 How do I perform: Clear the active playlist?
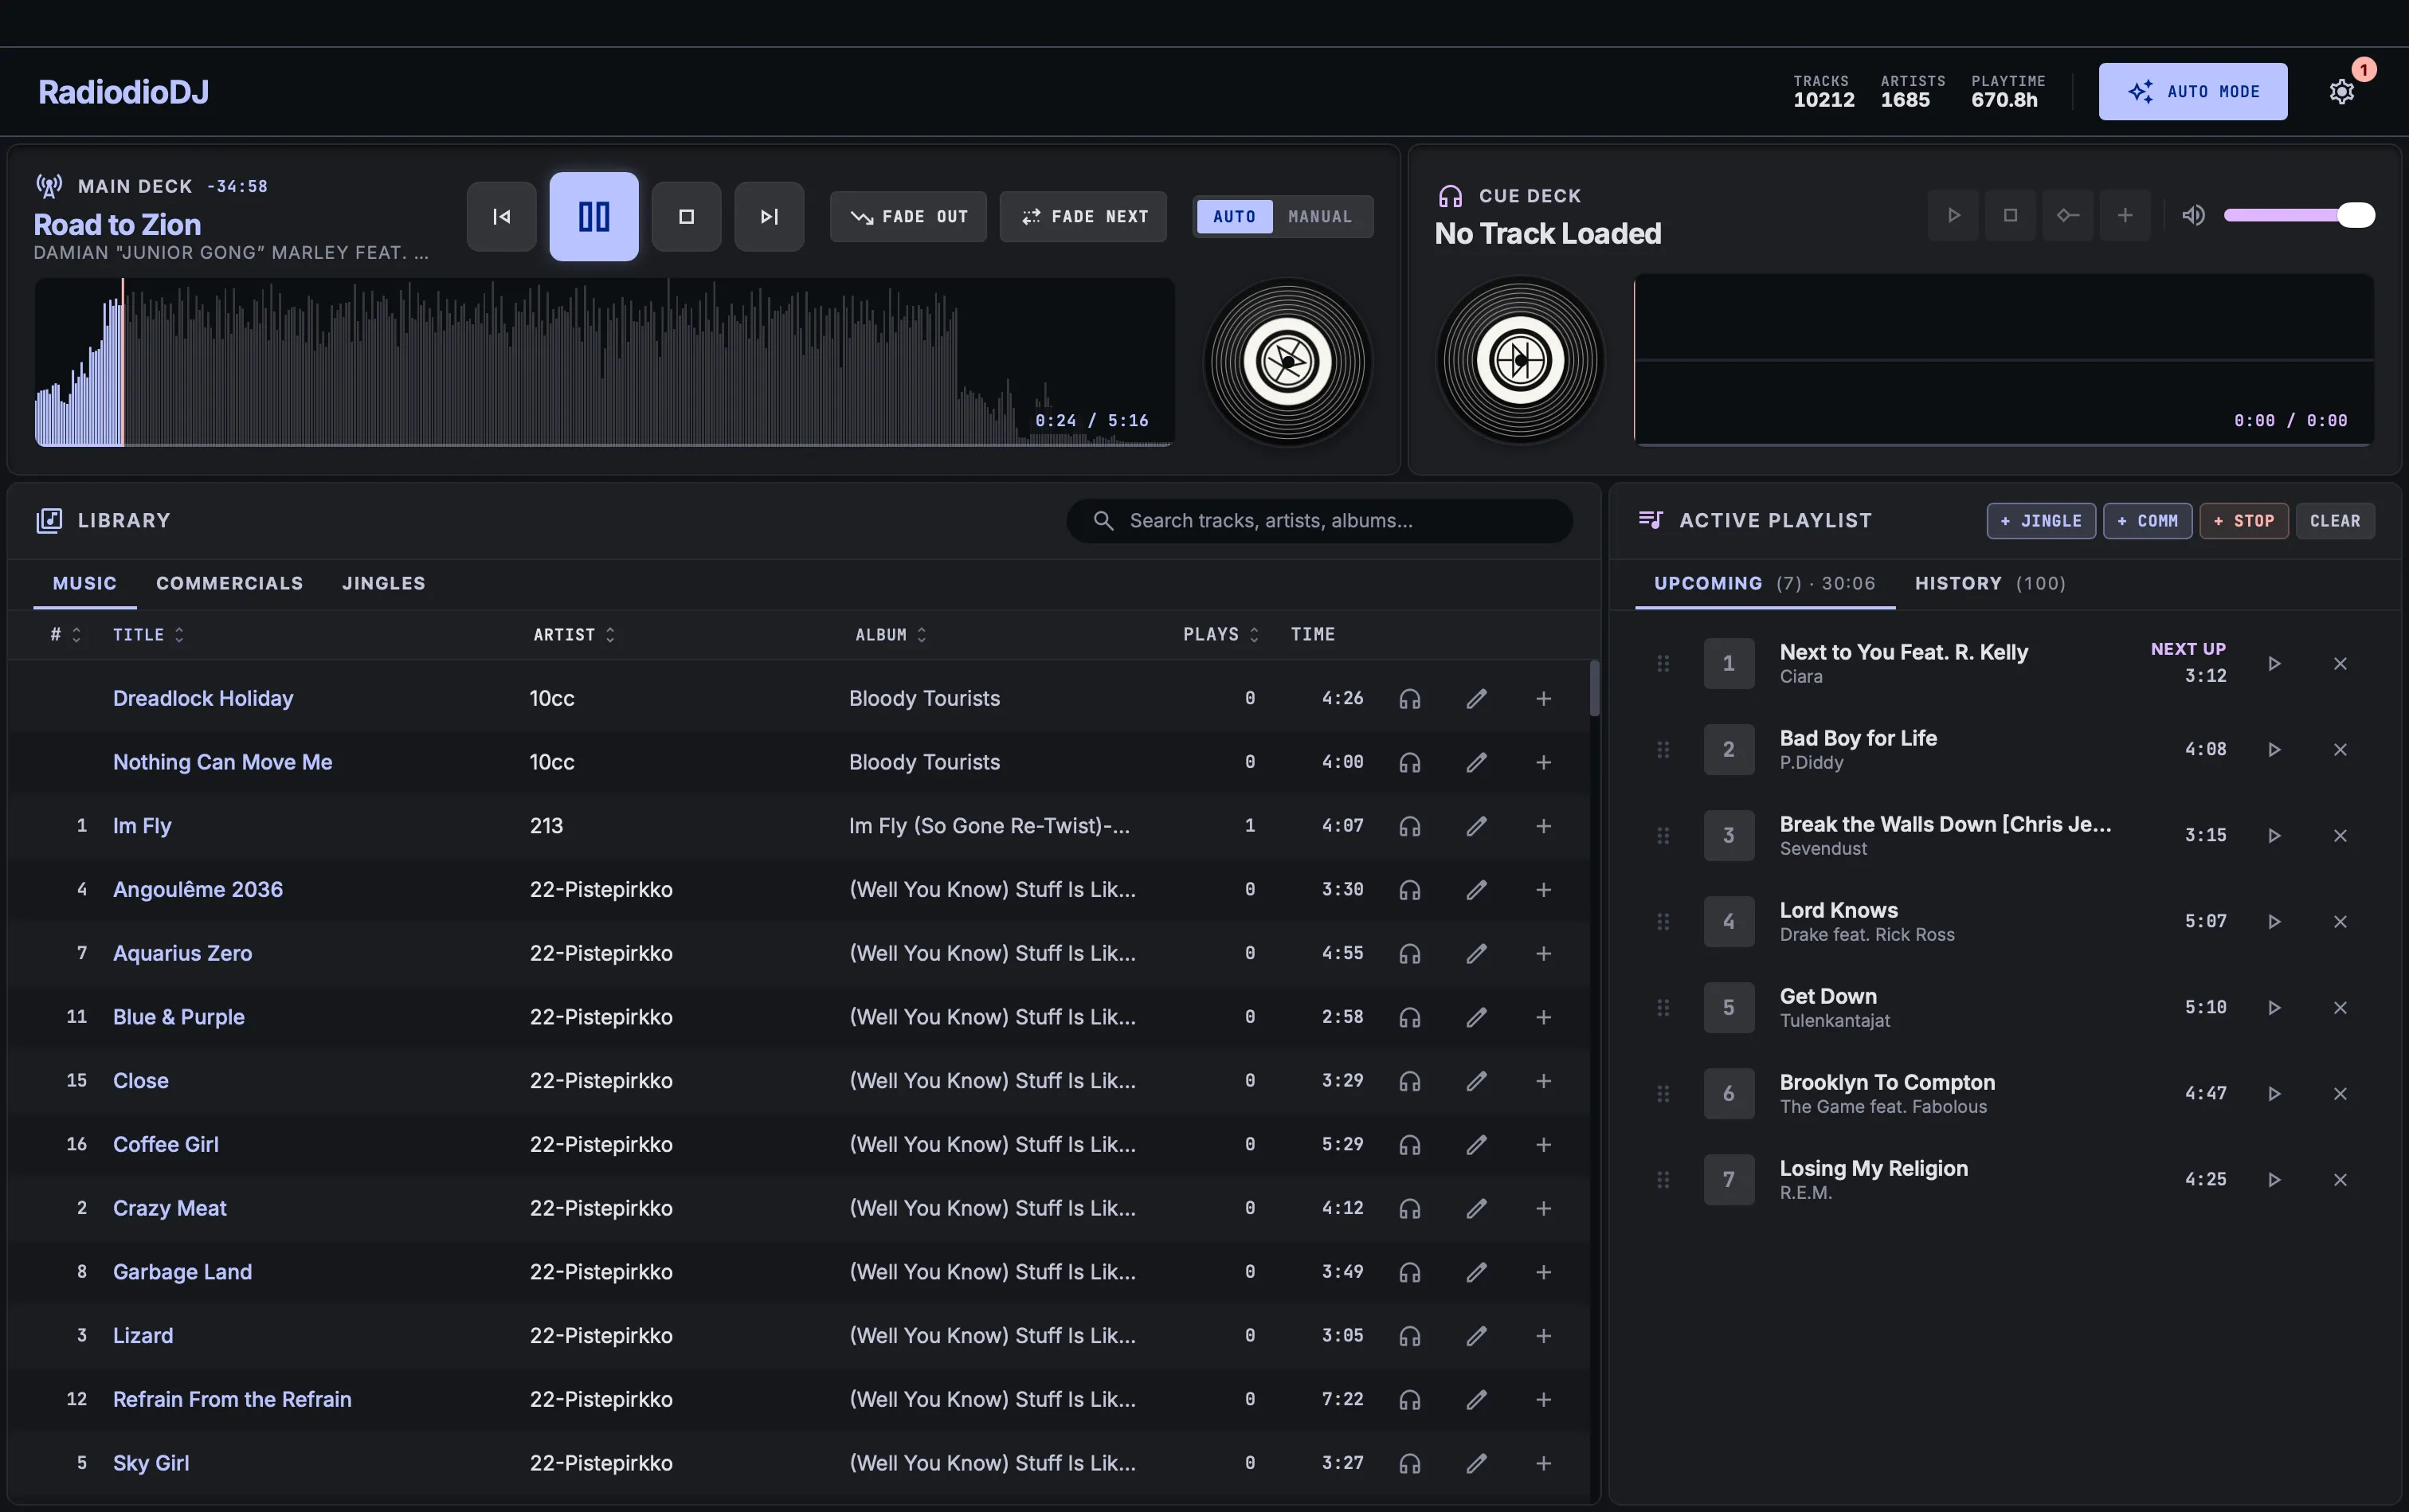(2335, 521)
